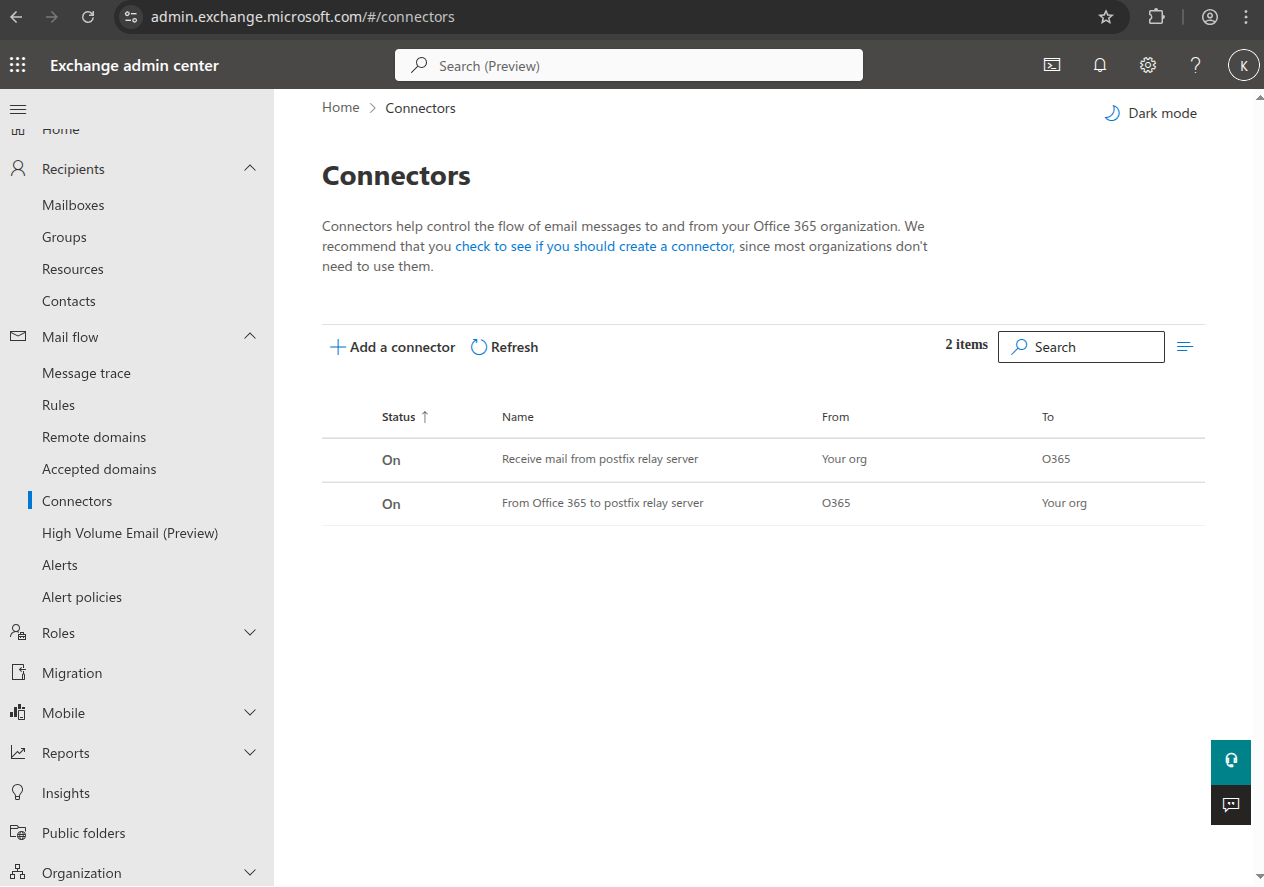The image size is (1264, 887).
Task: Click the Mail flow envelope icon
Action: [18, 337]
